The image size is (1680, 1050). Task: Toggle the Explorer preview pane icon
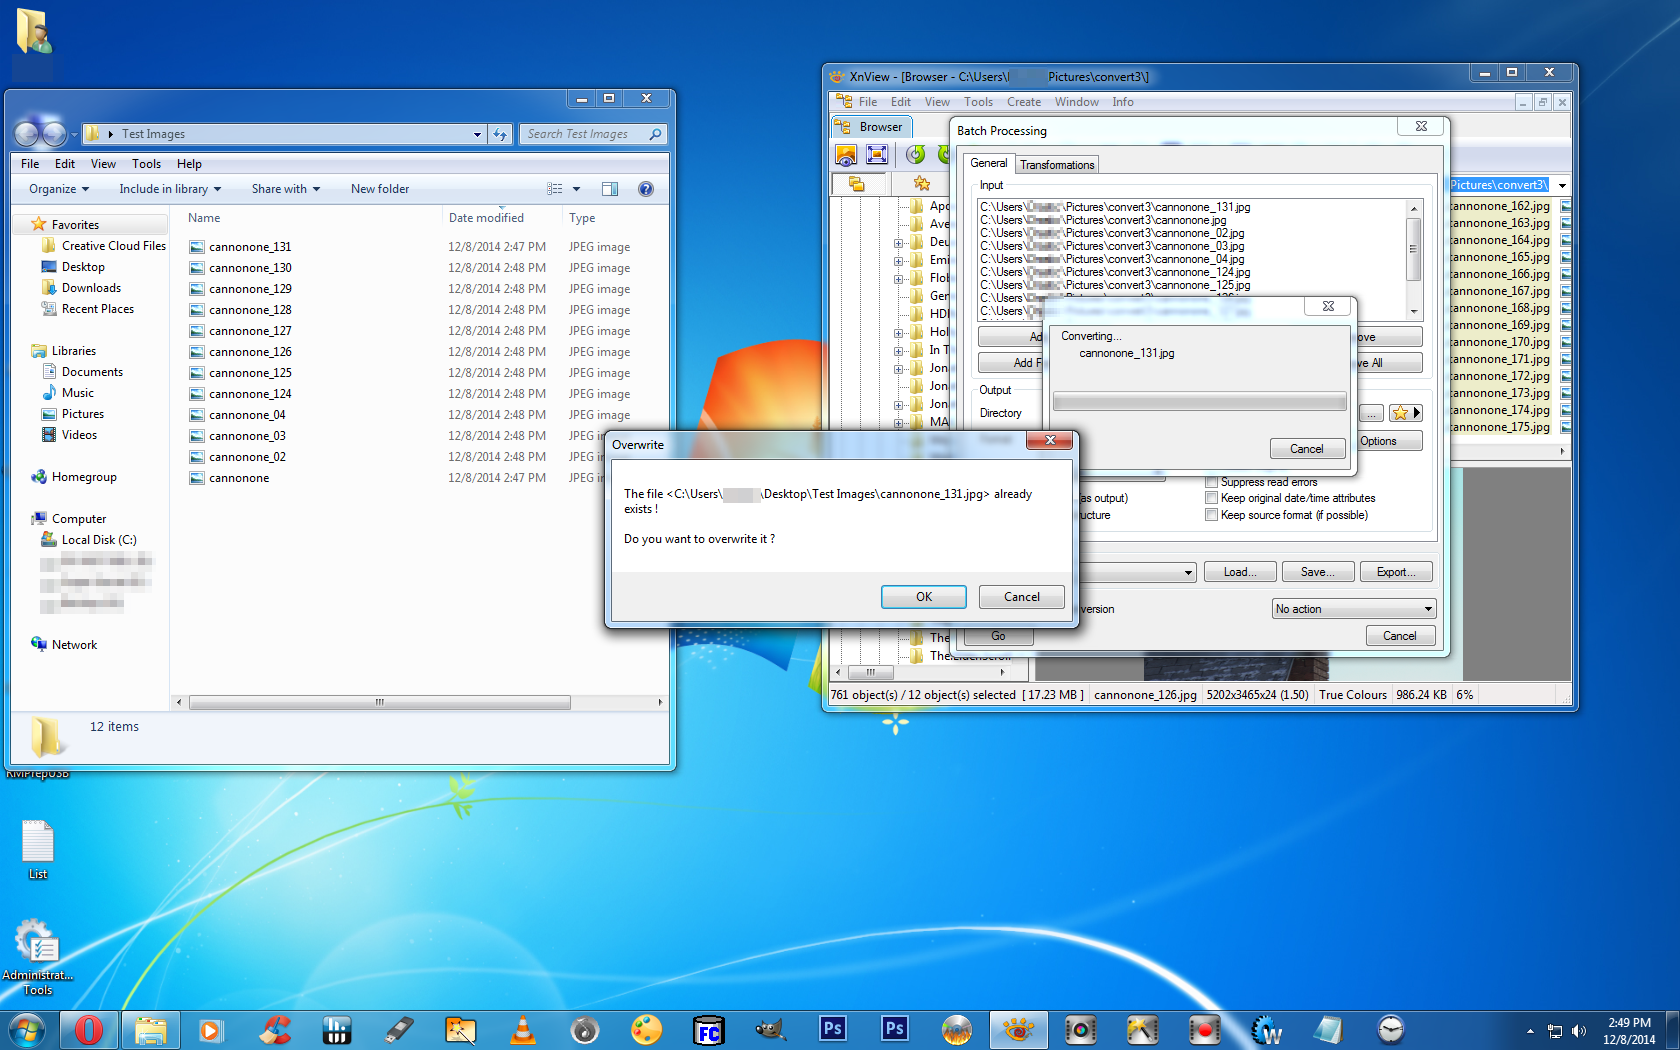pos(610,189)
